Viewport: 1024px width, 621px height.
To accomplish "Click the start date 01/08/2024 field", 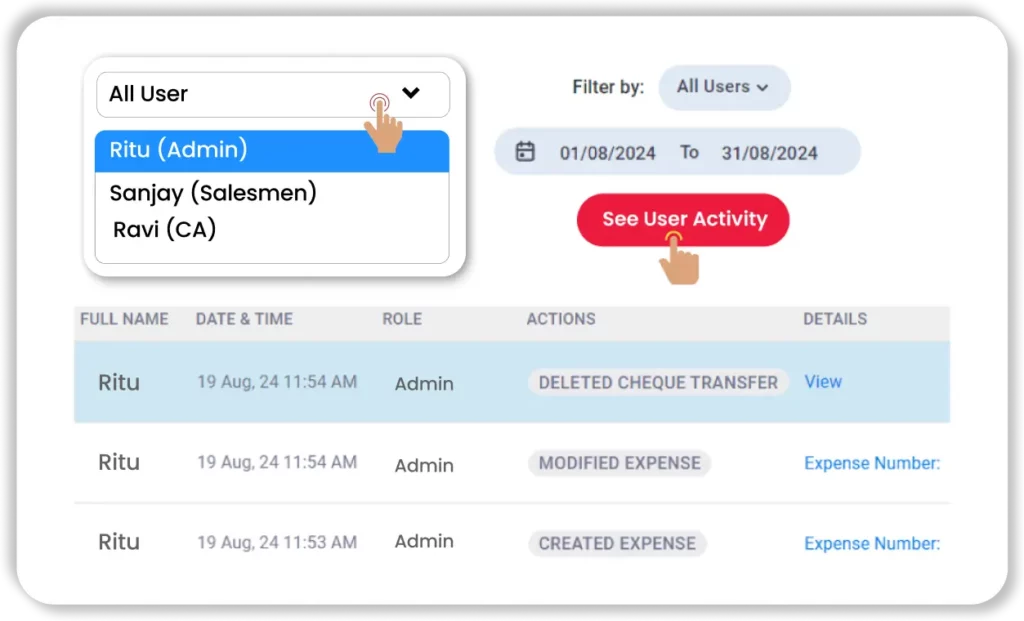I will tap(607, 153).
